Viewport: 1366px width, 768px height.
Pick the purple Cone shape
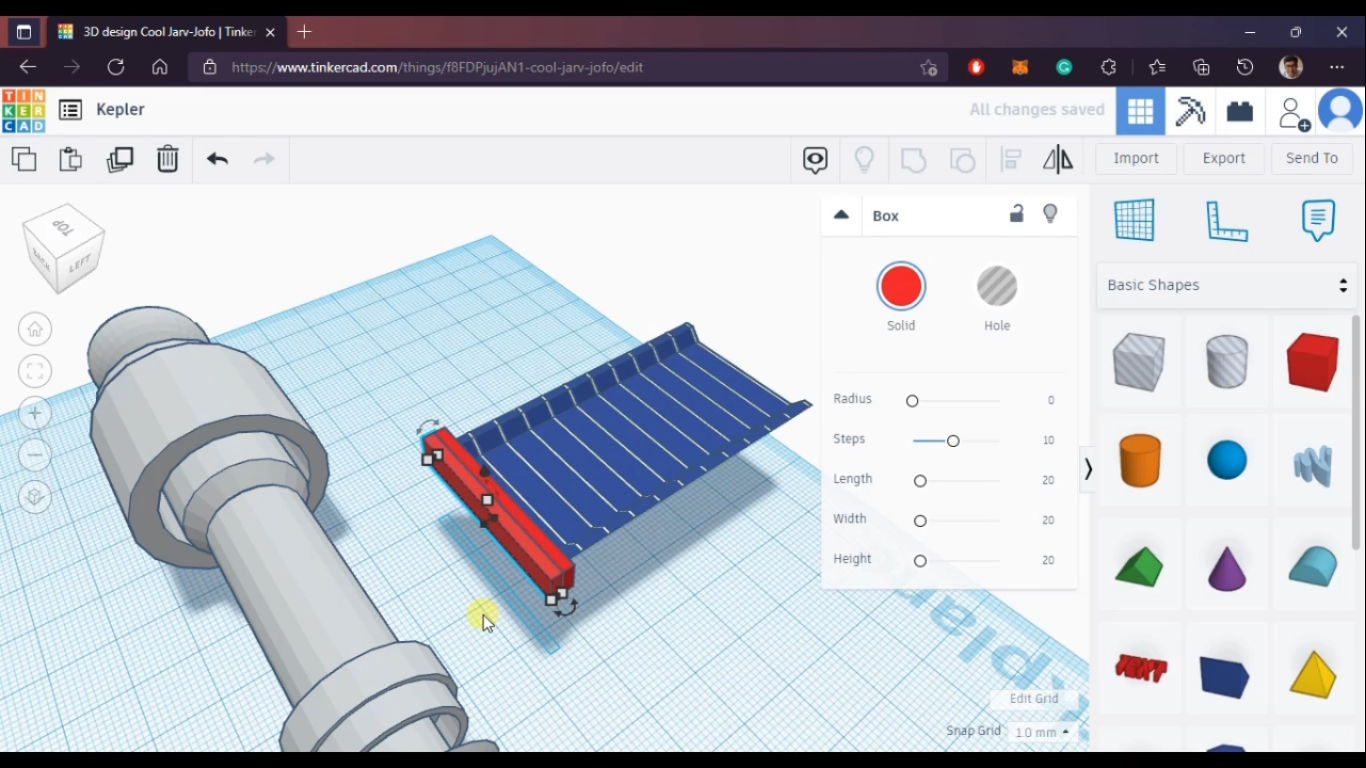1227,567
